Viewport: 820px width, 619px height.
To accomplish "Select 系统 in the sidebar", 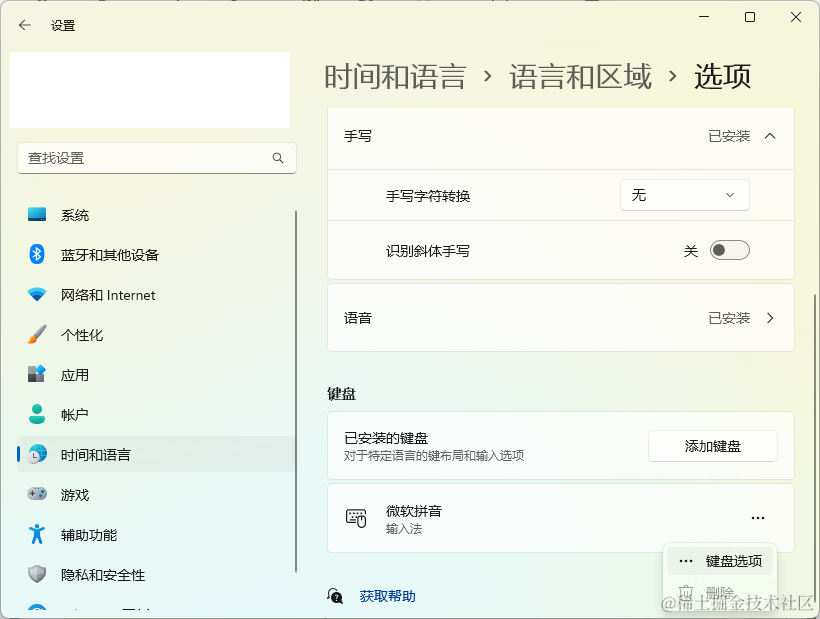I will pyautogui.click(x=75, y=214).
